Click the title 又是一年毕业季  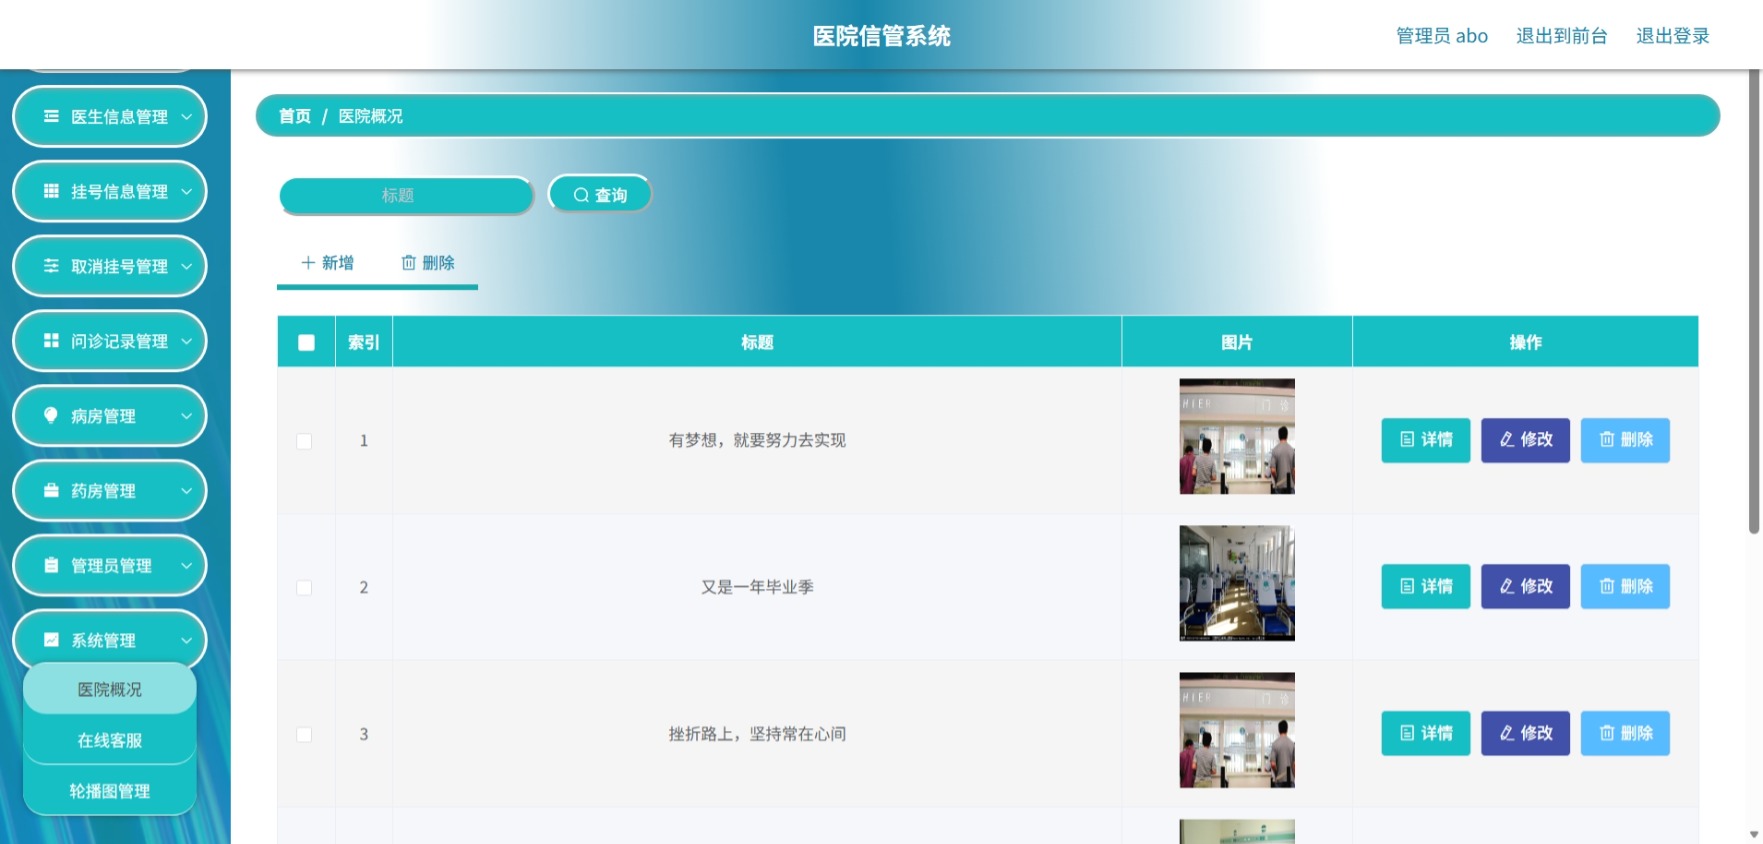click(757, 587)
